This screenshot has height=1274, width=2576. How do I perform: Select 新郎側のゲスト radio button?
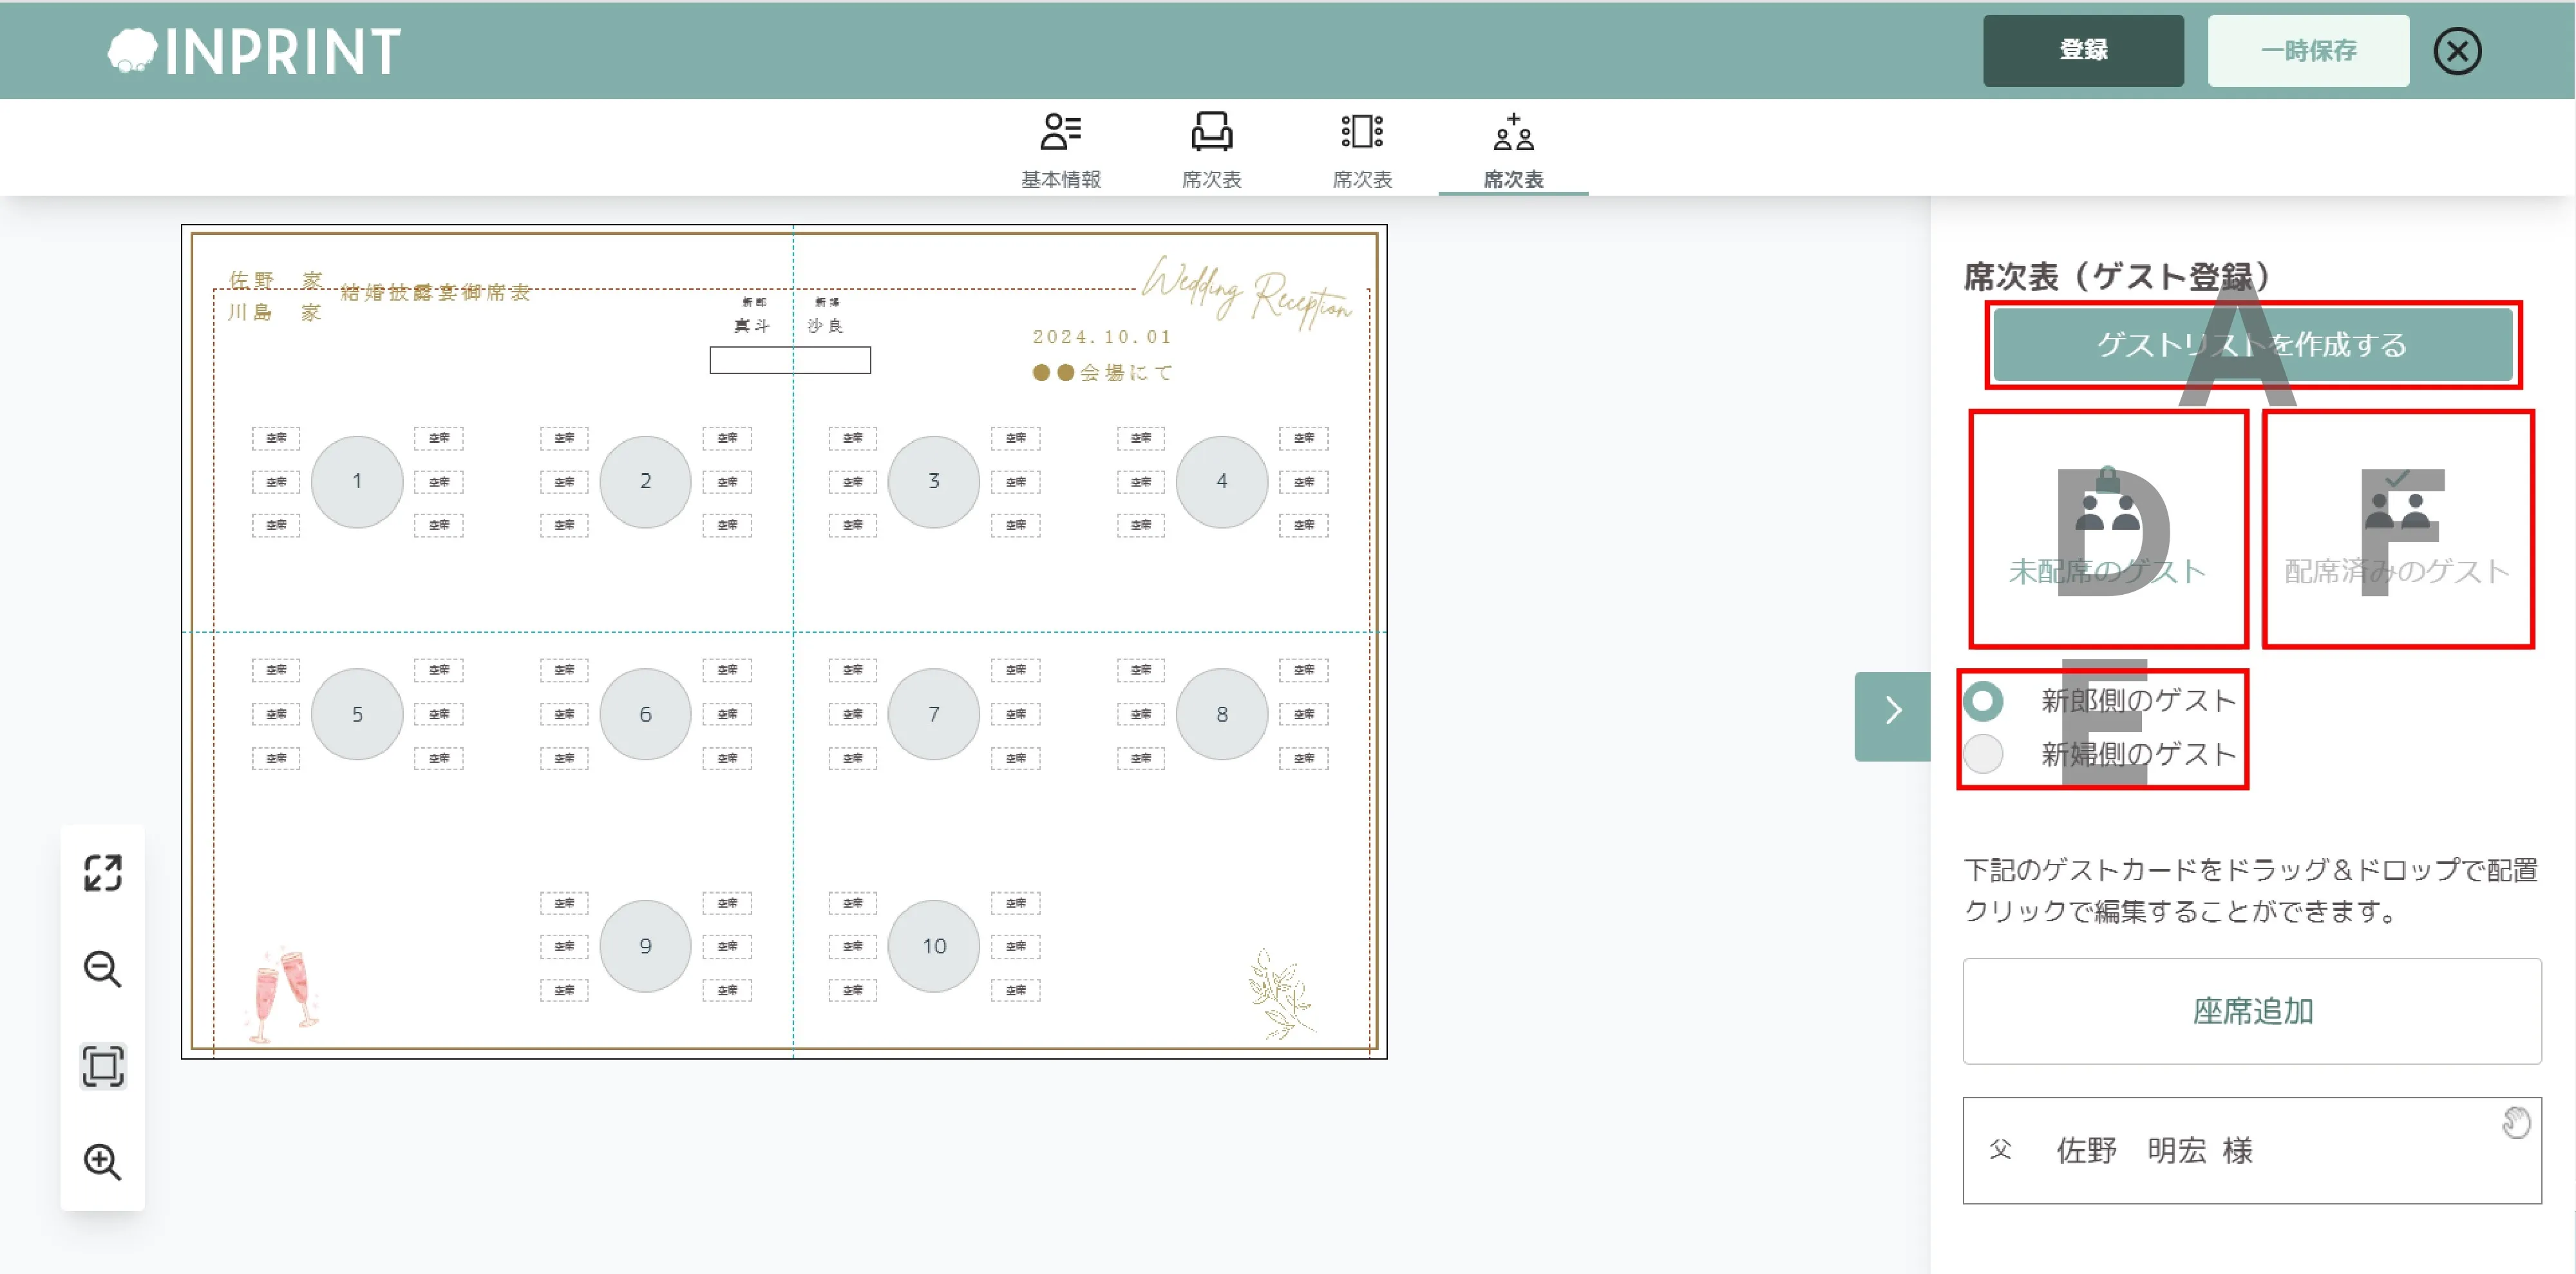point(1983,700)
